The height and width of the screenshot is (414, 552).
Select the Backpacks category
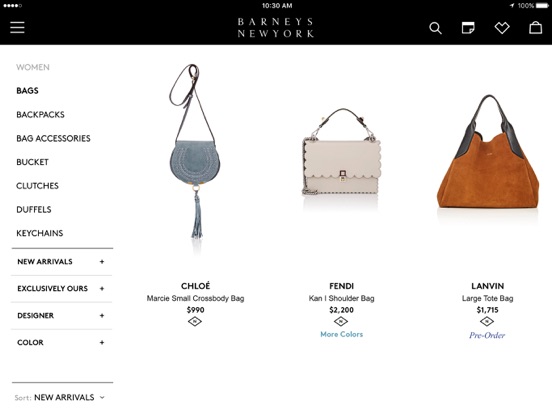[x=40, y=115]
